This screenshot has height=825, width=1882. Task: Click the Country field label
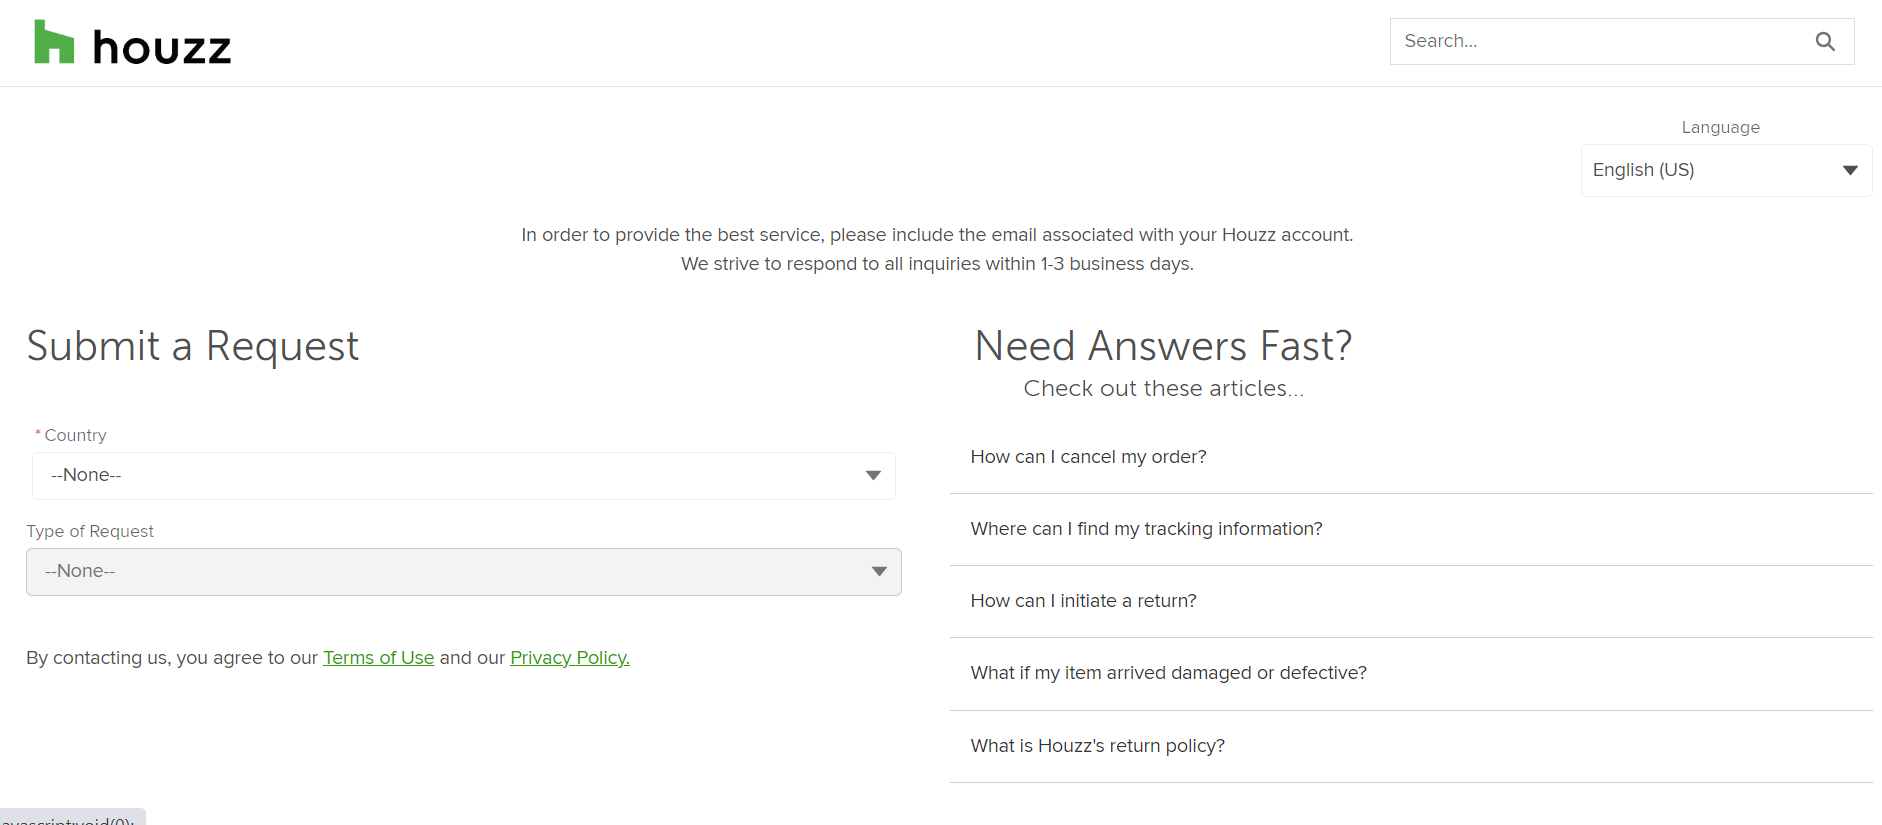click(75, 436)
